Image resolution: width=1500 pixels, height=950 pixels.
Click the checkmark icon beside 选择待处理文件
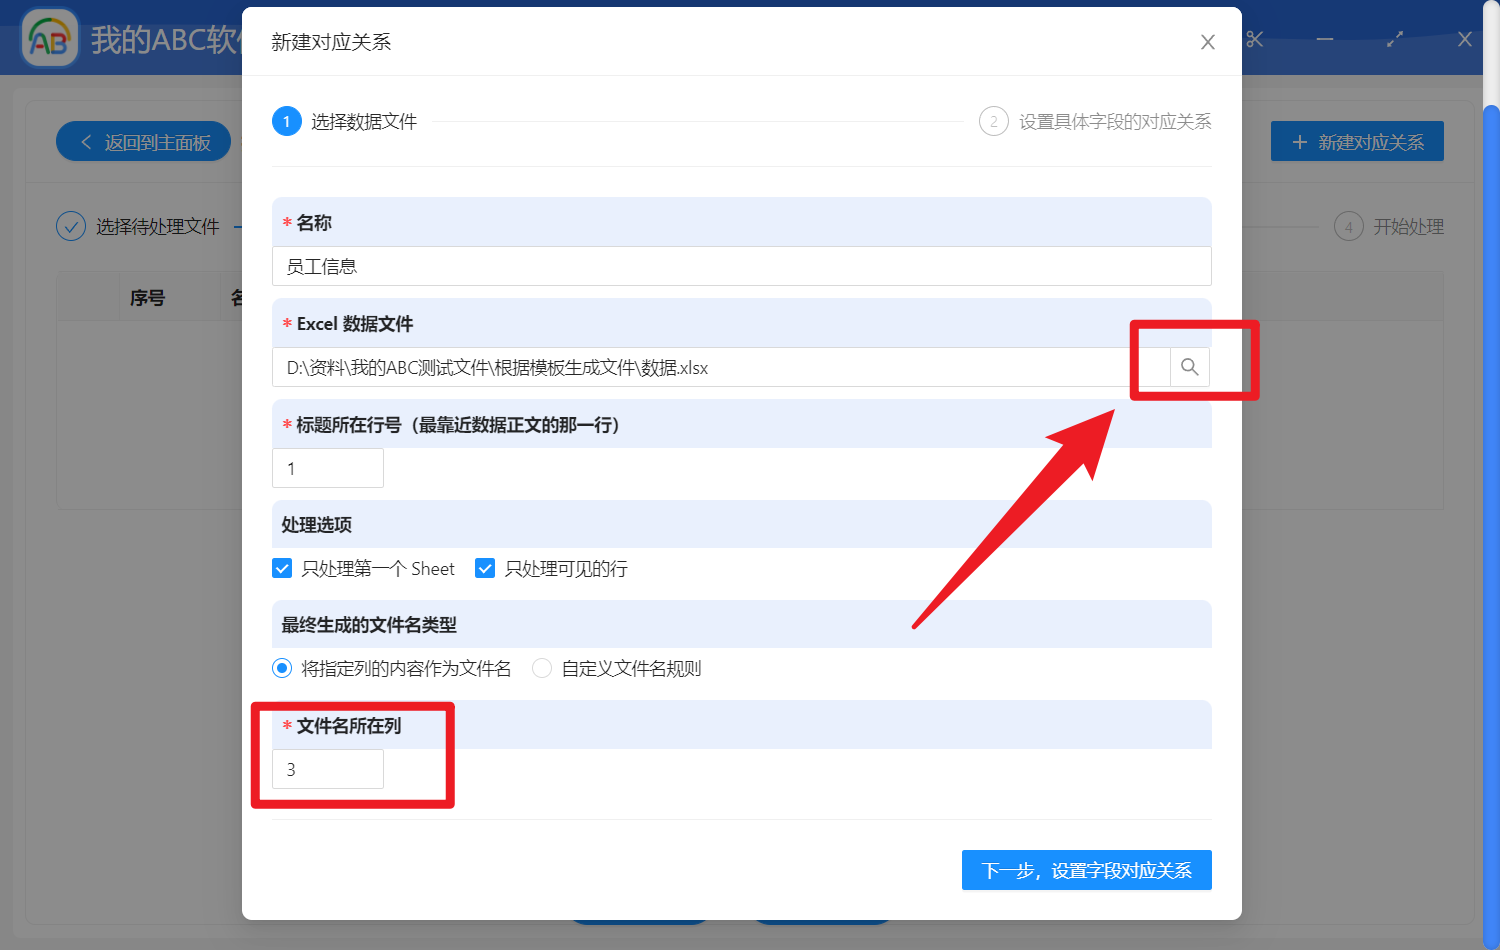click(x=70, y=226)
